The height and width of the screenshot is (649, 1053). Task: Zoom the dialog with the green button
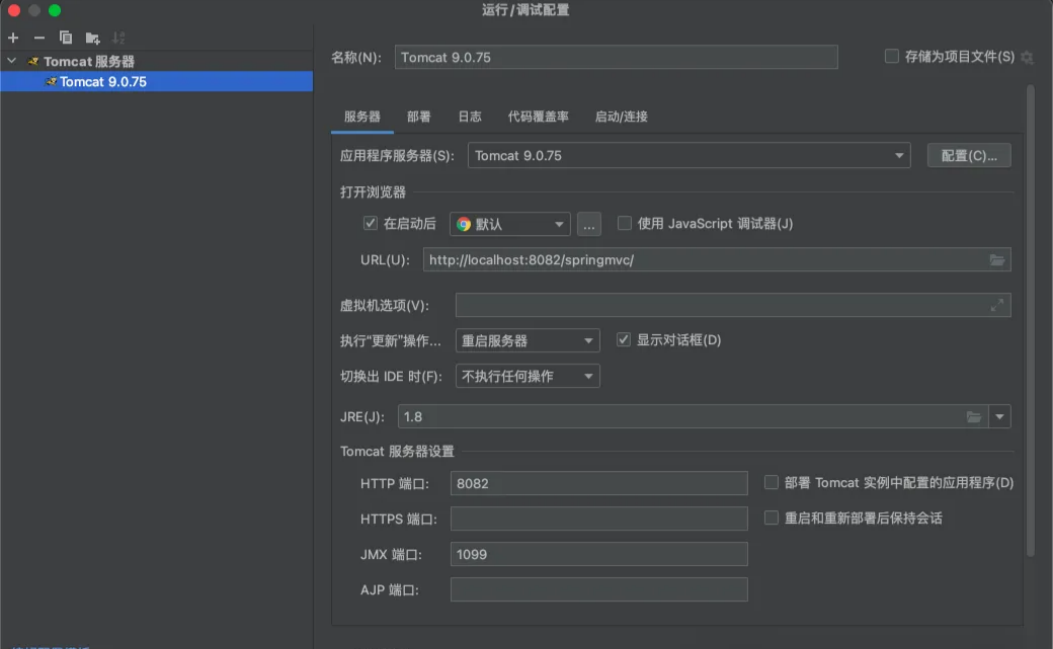coord(55,10)
